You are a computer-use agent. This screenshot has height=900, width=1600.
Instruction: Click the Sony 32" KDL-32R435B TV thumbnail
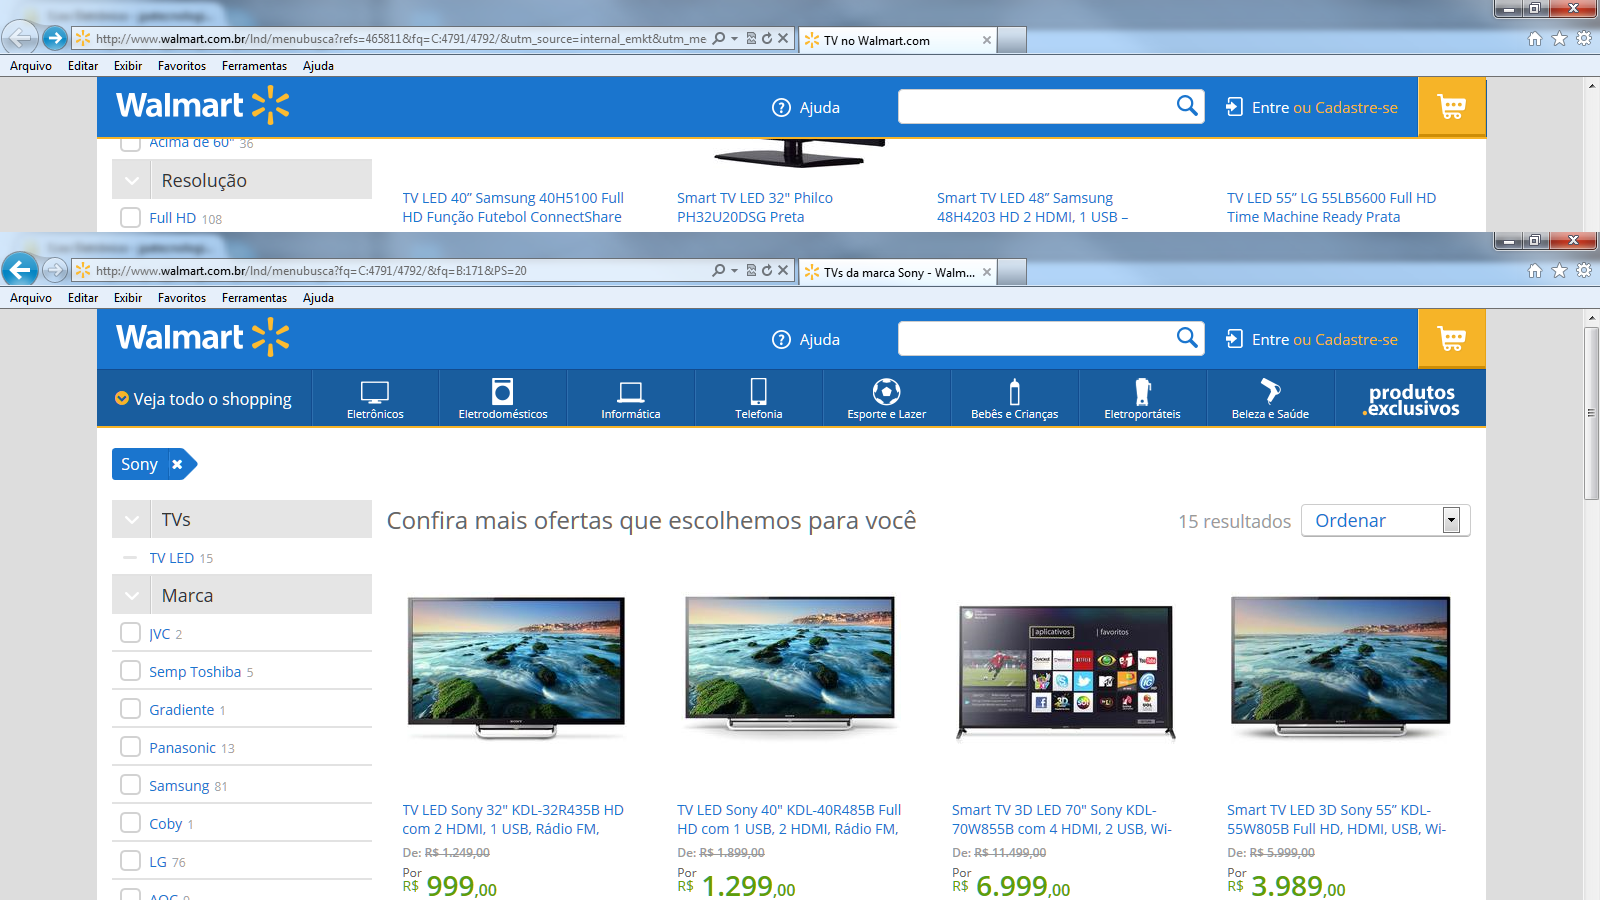516,667
